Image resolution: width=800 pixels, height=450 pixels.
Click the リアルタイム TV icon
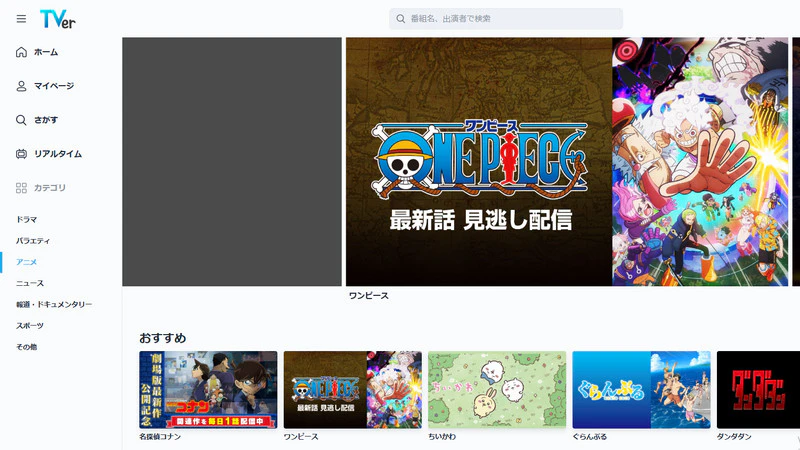pyautogui.click(x=21, y=154)
